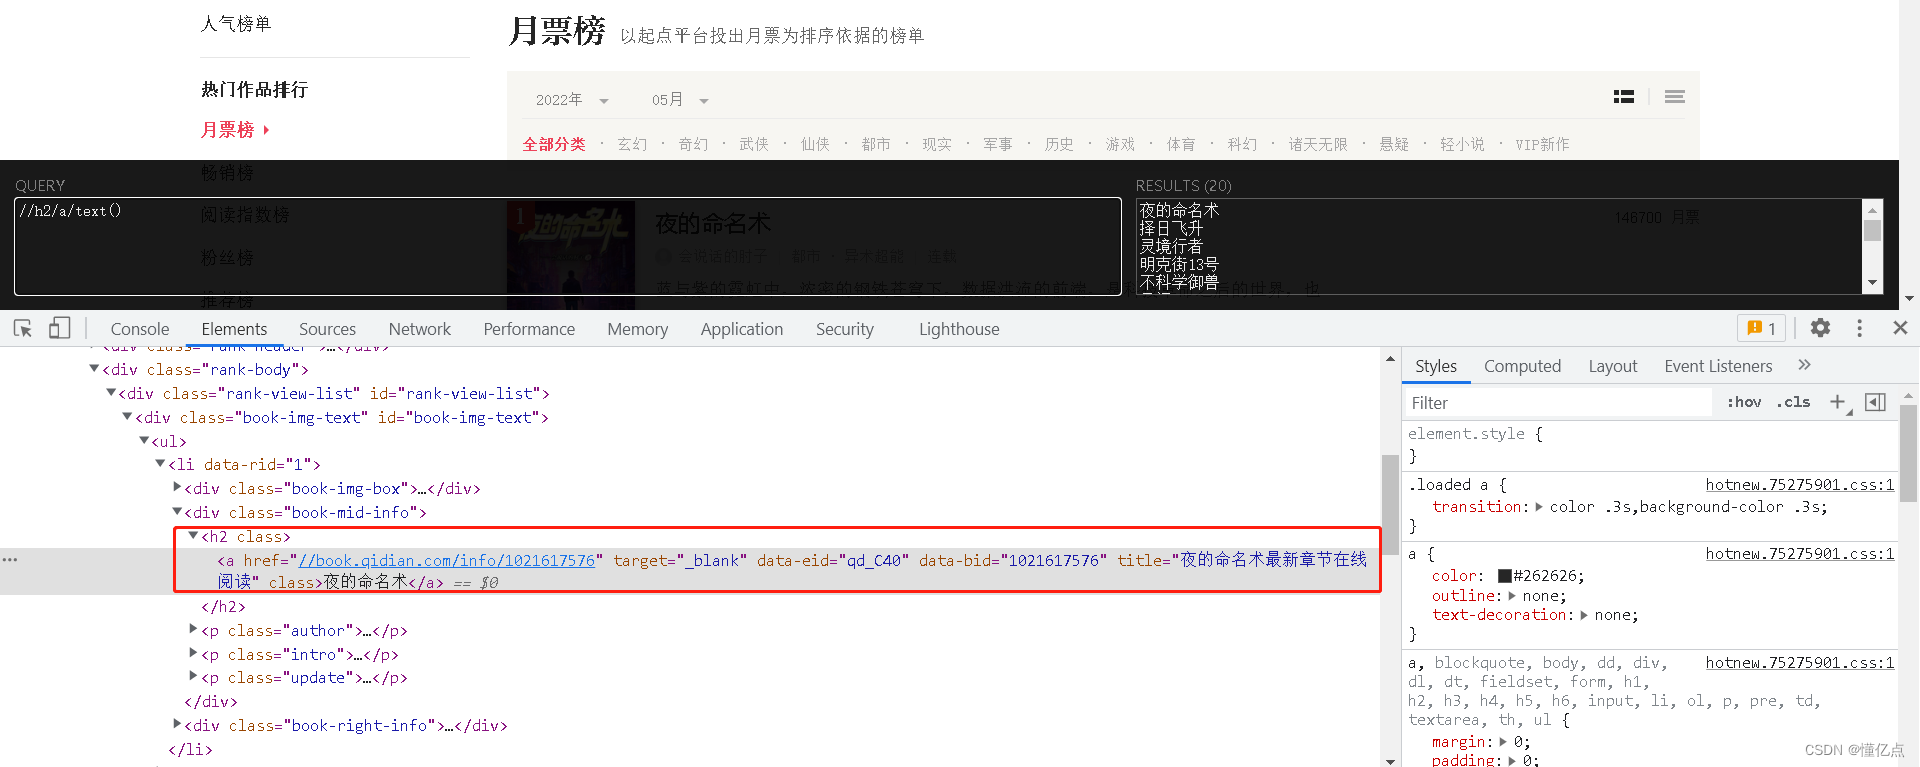Select 夜的命名术 in the XPath results
This screenshot has width=1920, height=767.
pos(1179,210)
